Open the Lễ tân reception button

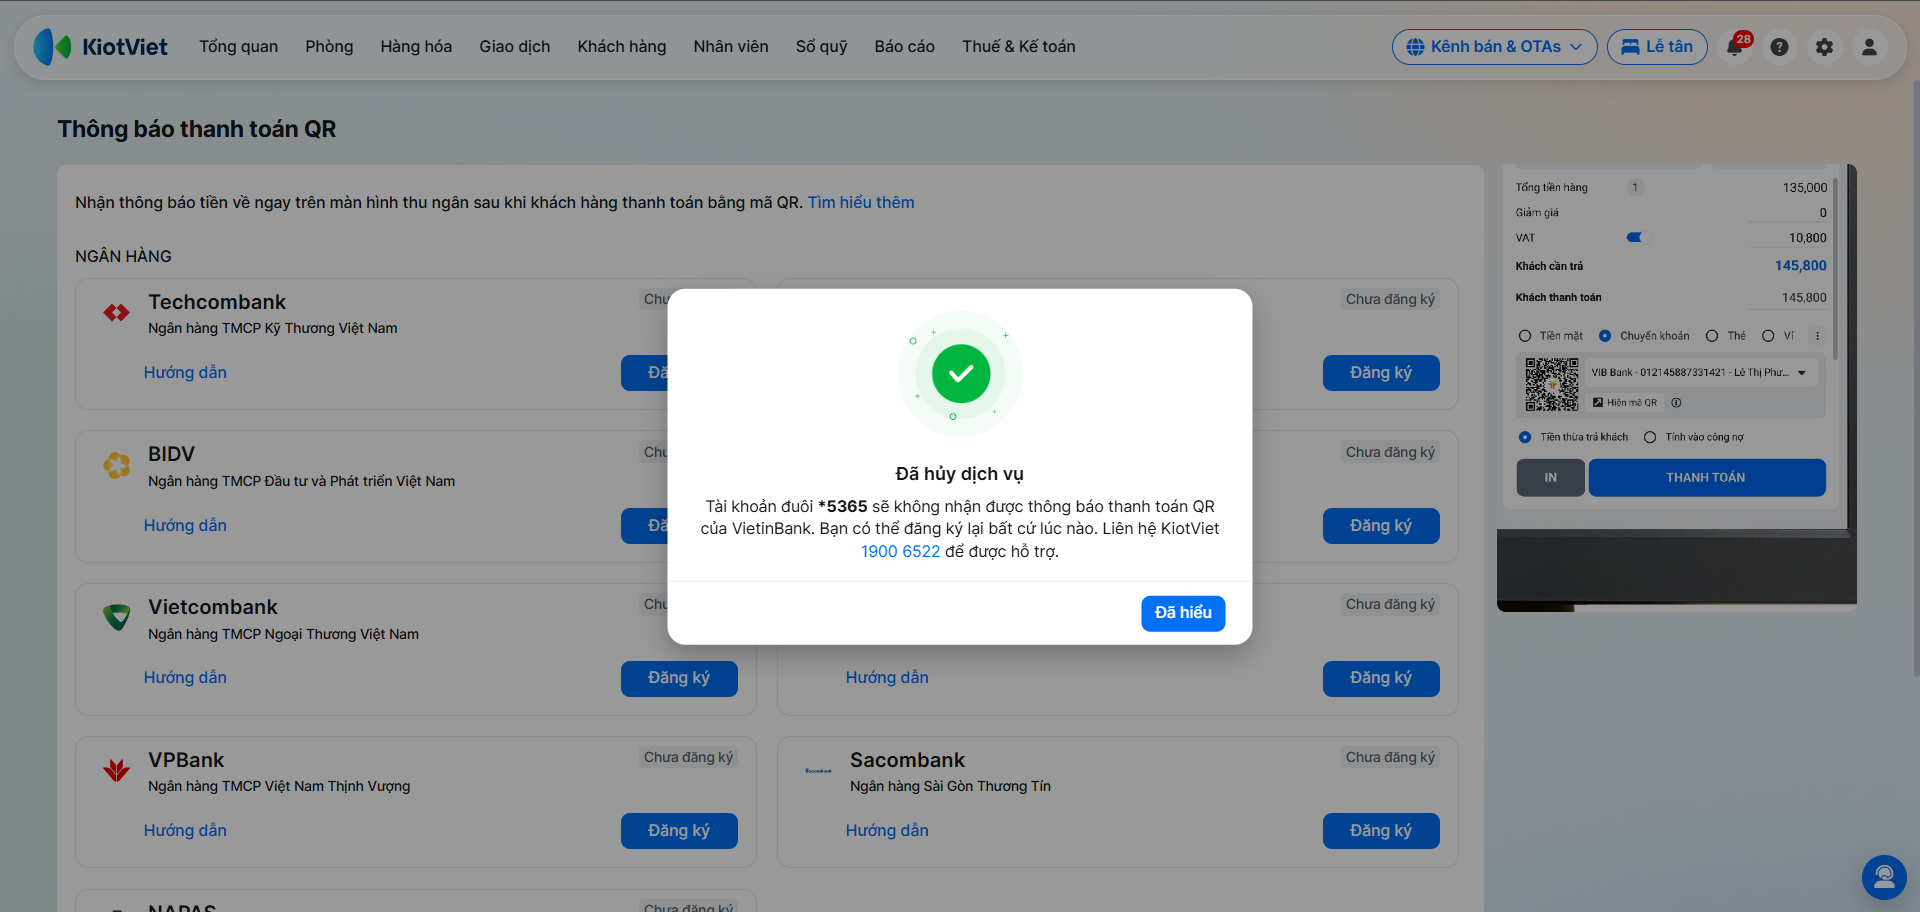pyautogui.click(x=1656, y=47)
